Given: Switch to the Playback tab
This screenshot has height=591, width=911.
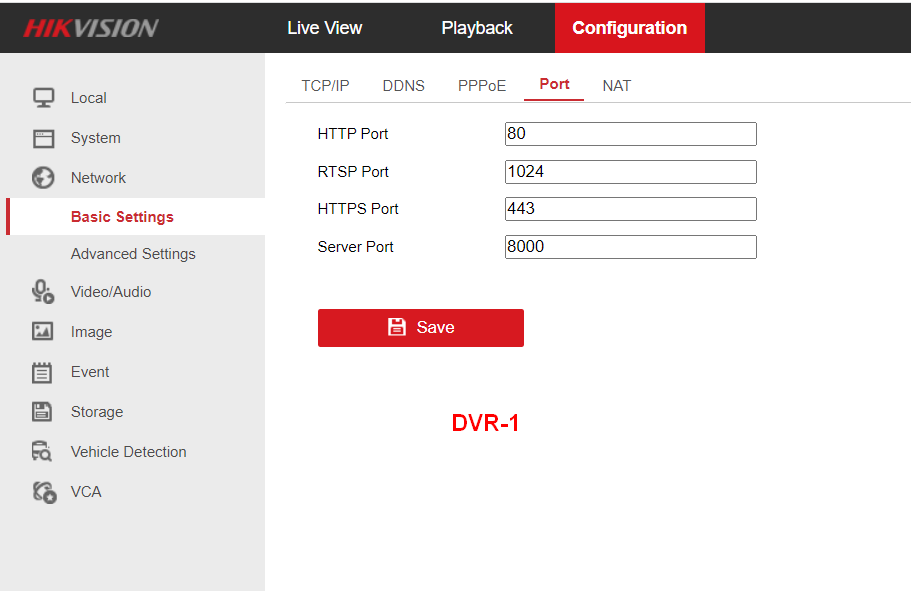Looking at the screenshot, I should pos(477,28).
